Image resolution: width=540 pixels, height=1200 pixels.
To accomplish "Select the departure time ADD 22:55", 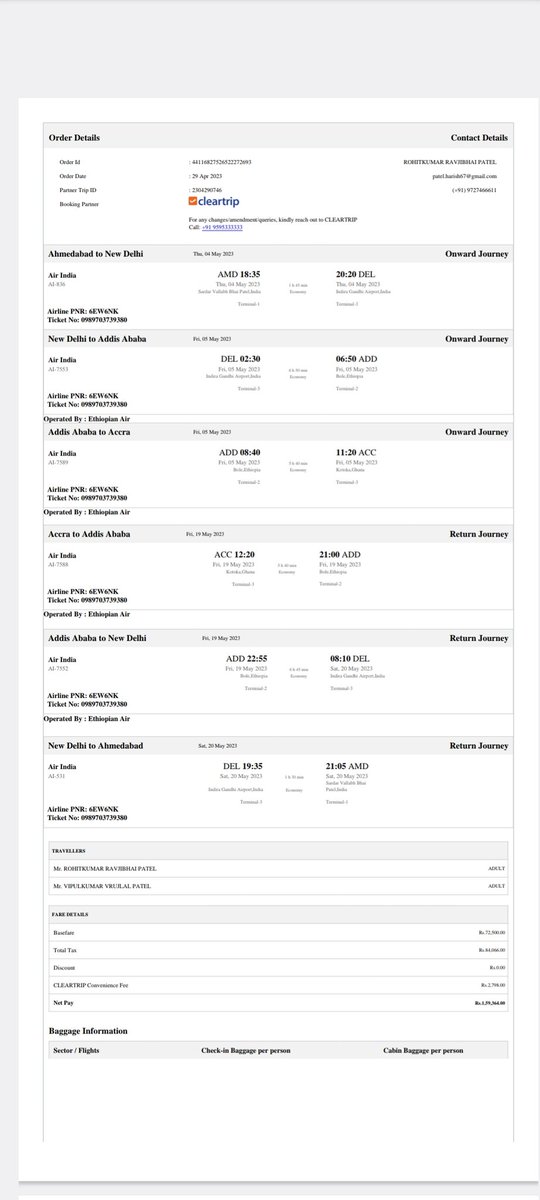I will pos(247,658).
